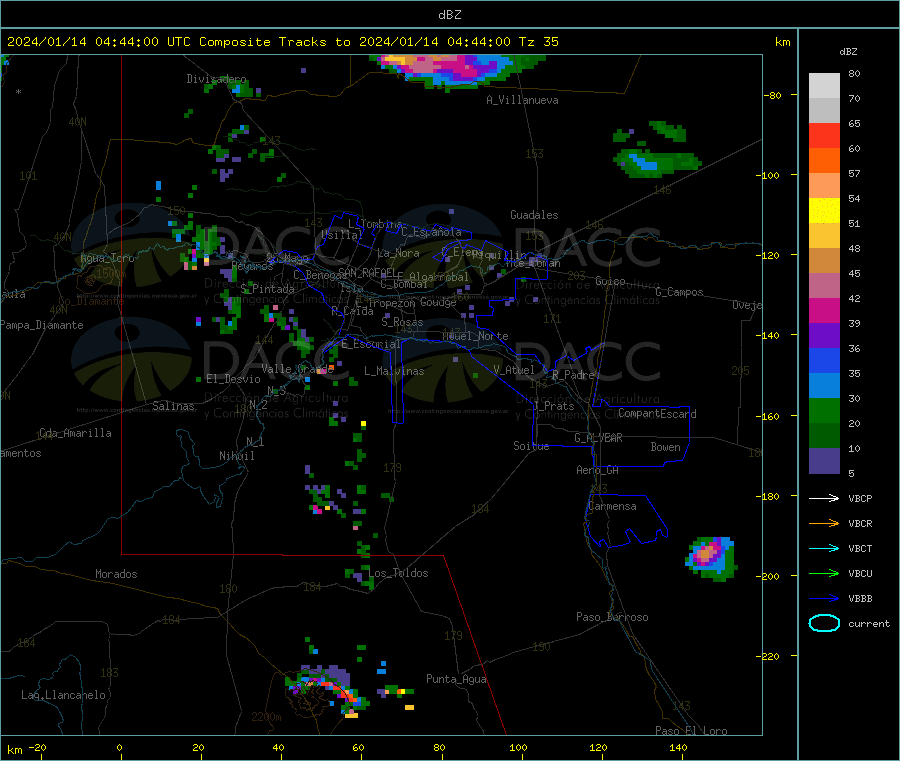
Task: Click the Morados location label
Action: 117,574
